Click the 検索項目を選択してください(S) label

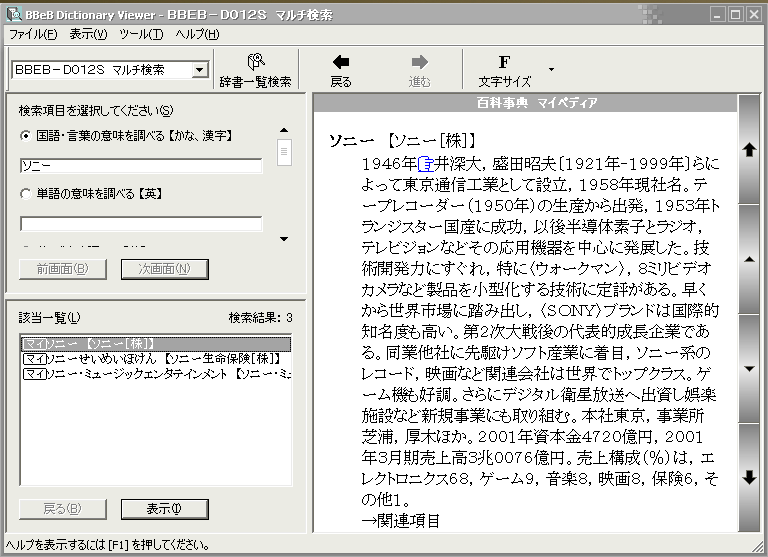96,111
